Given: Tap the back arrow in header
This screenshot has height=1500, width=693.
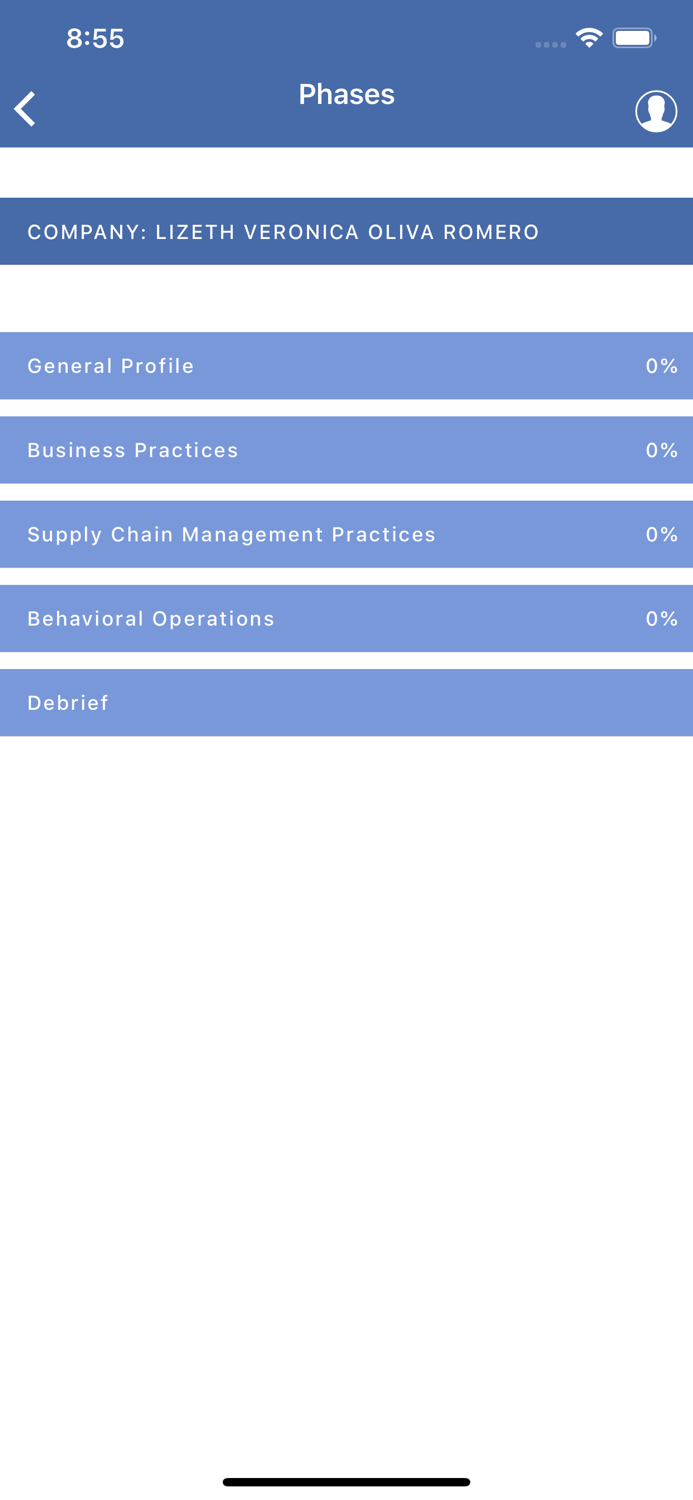Looking at the screenshot, I should 26,109.
